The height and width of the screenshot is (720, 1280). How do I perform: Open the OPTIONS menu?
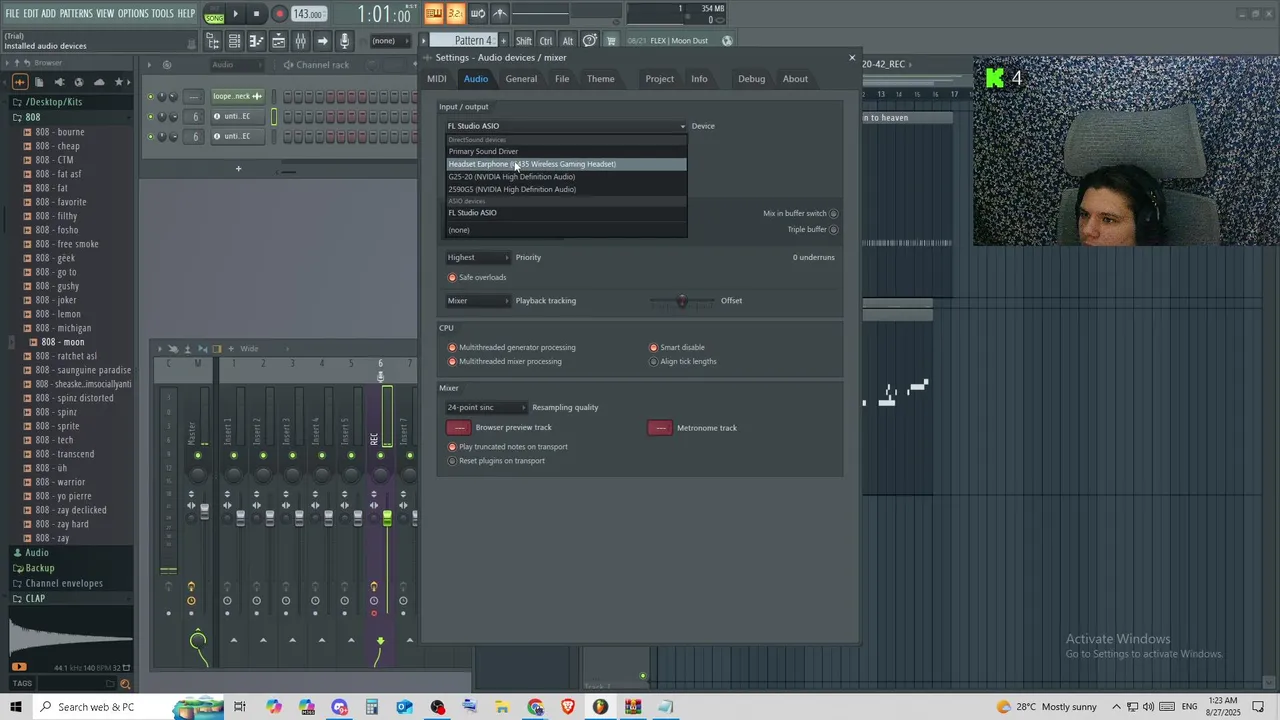tap(133, 13)
